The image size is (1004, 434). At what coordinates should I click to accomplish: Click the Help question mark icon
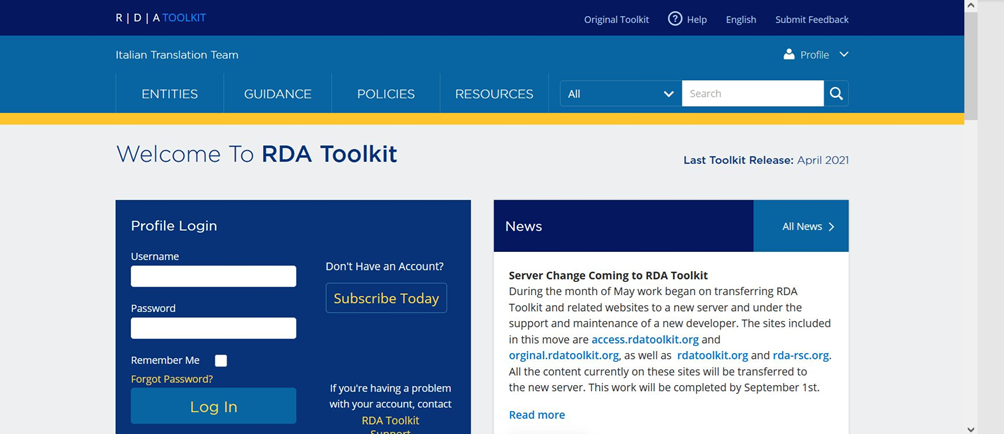pyautogui.click(x=675, y=19)
